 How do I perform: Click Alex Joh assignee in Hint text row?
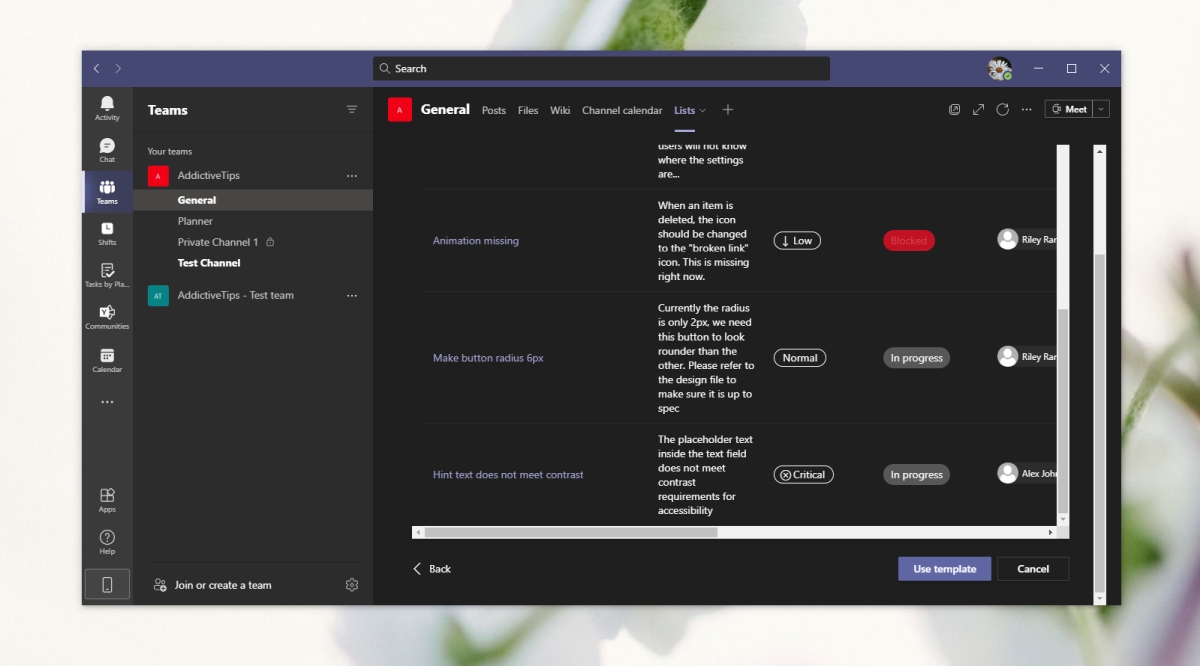click(x=1027, y=474)
